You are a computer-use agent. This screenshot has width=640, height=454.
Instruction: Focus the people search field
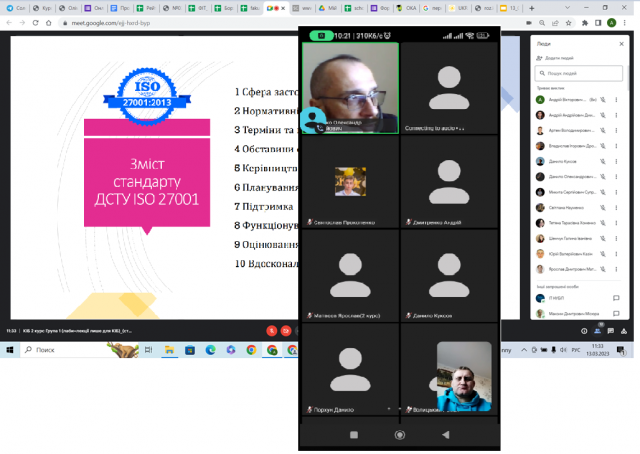pos(579,73)
